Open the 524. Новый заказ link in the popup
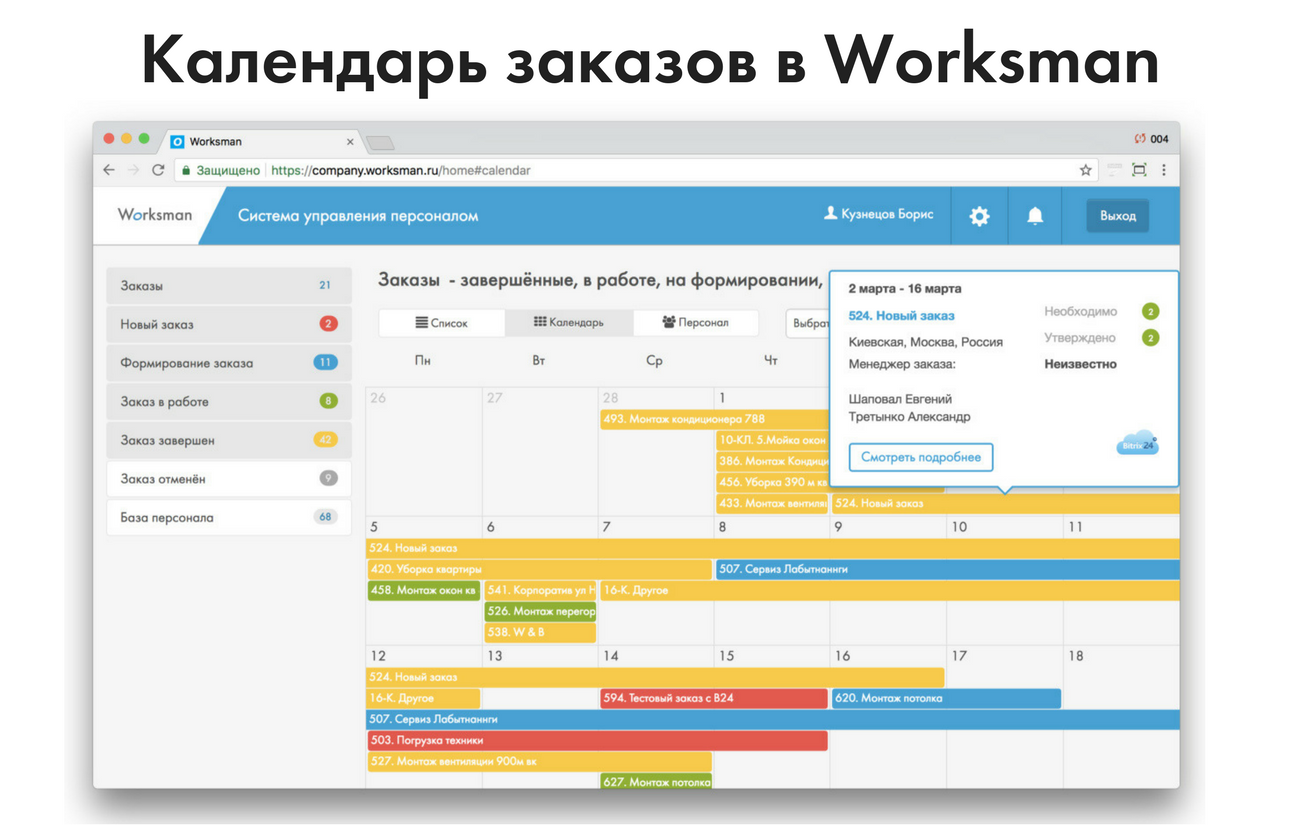 901,315
